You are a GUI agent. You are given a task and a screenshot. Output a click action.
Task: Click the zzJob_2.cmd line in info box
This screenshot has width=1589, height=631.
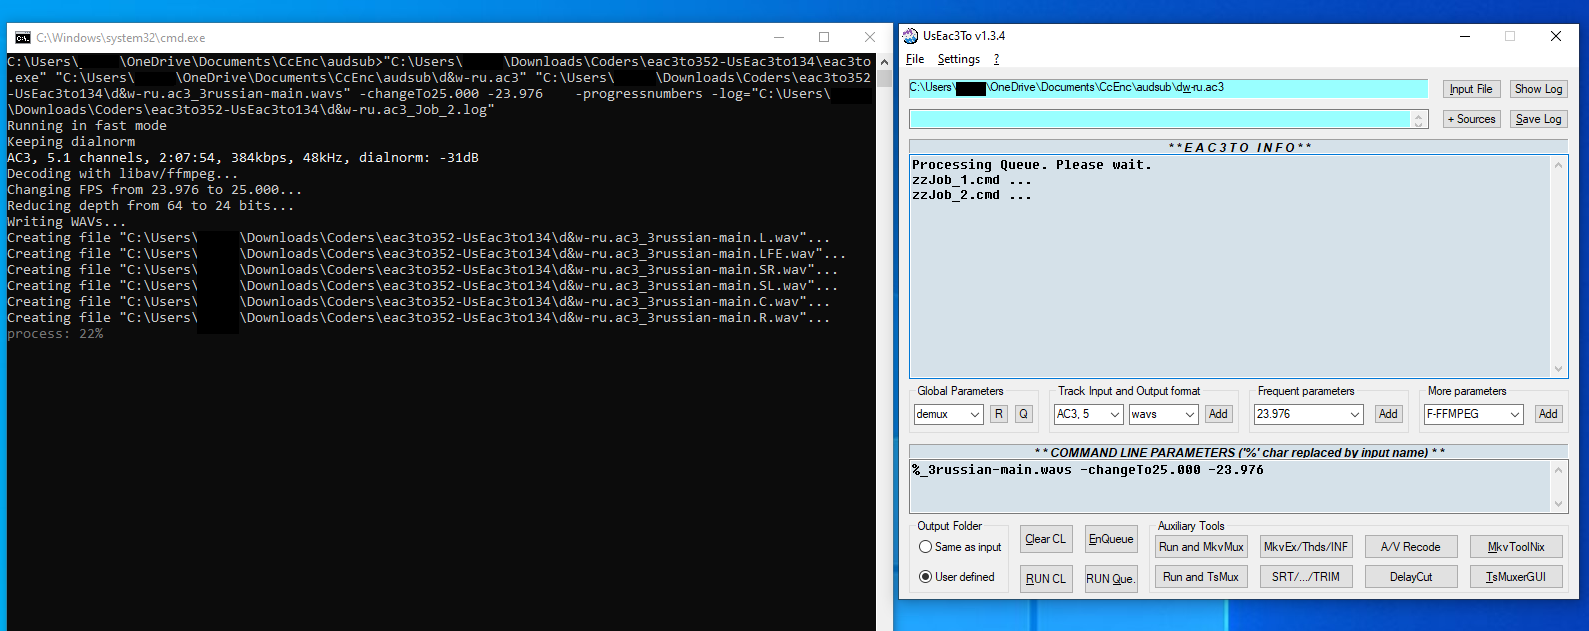(971, 195)
